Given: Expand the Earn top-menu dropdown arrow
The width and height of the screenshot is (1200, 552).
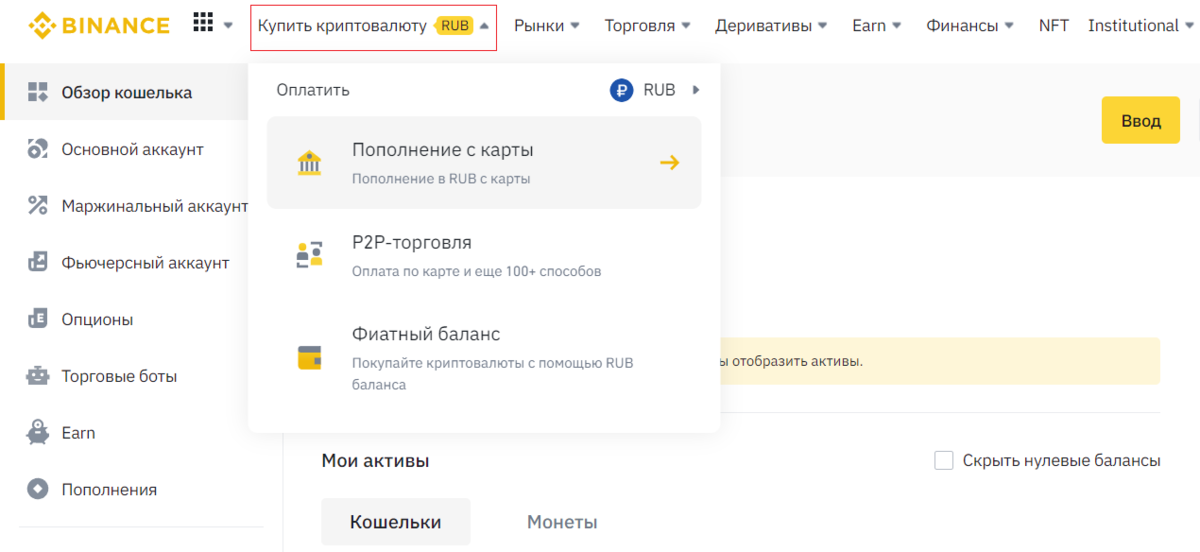Looking at the screenshot, I should tap(897, 26).
